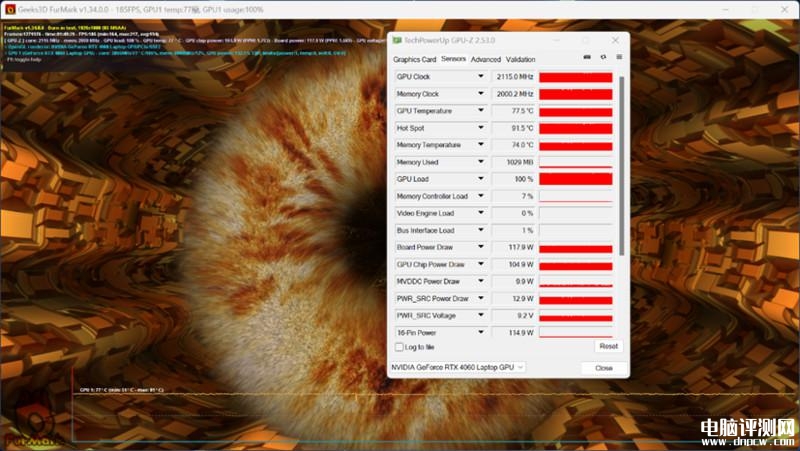
Task: Open the 16-Pin Power dropdown arrow
Action: point(481,333)
